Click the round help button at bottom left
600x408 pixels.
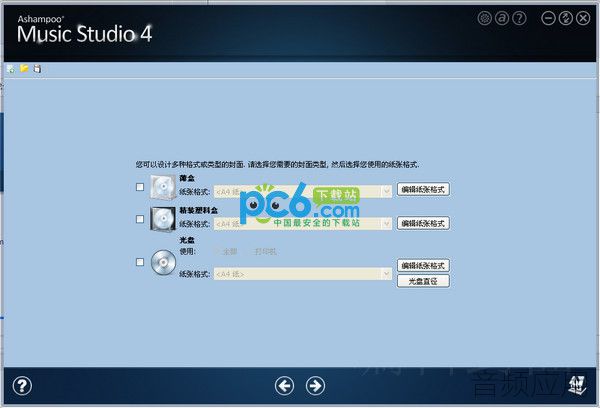pos(22,386)
